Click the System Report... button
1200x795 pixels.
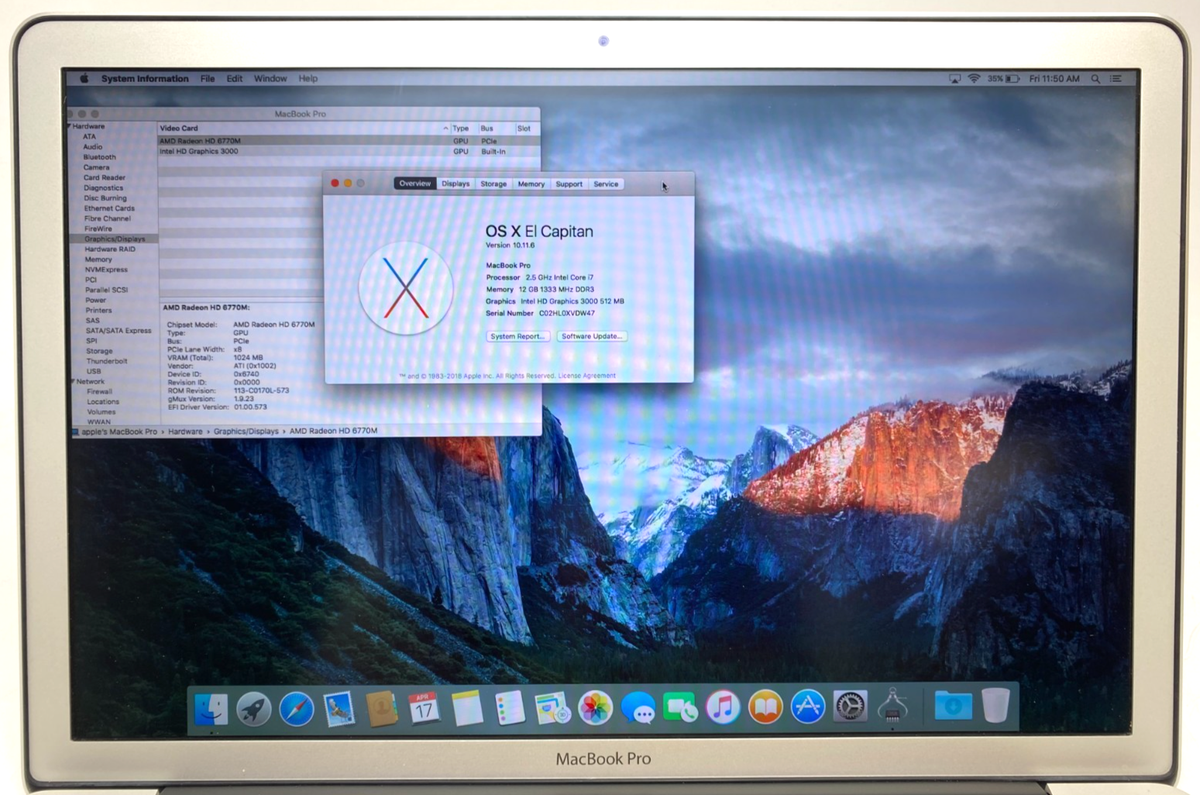(x=518, y=337)
